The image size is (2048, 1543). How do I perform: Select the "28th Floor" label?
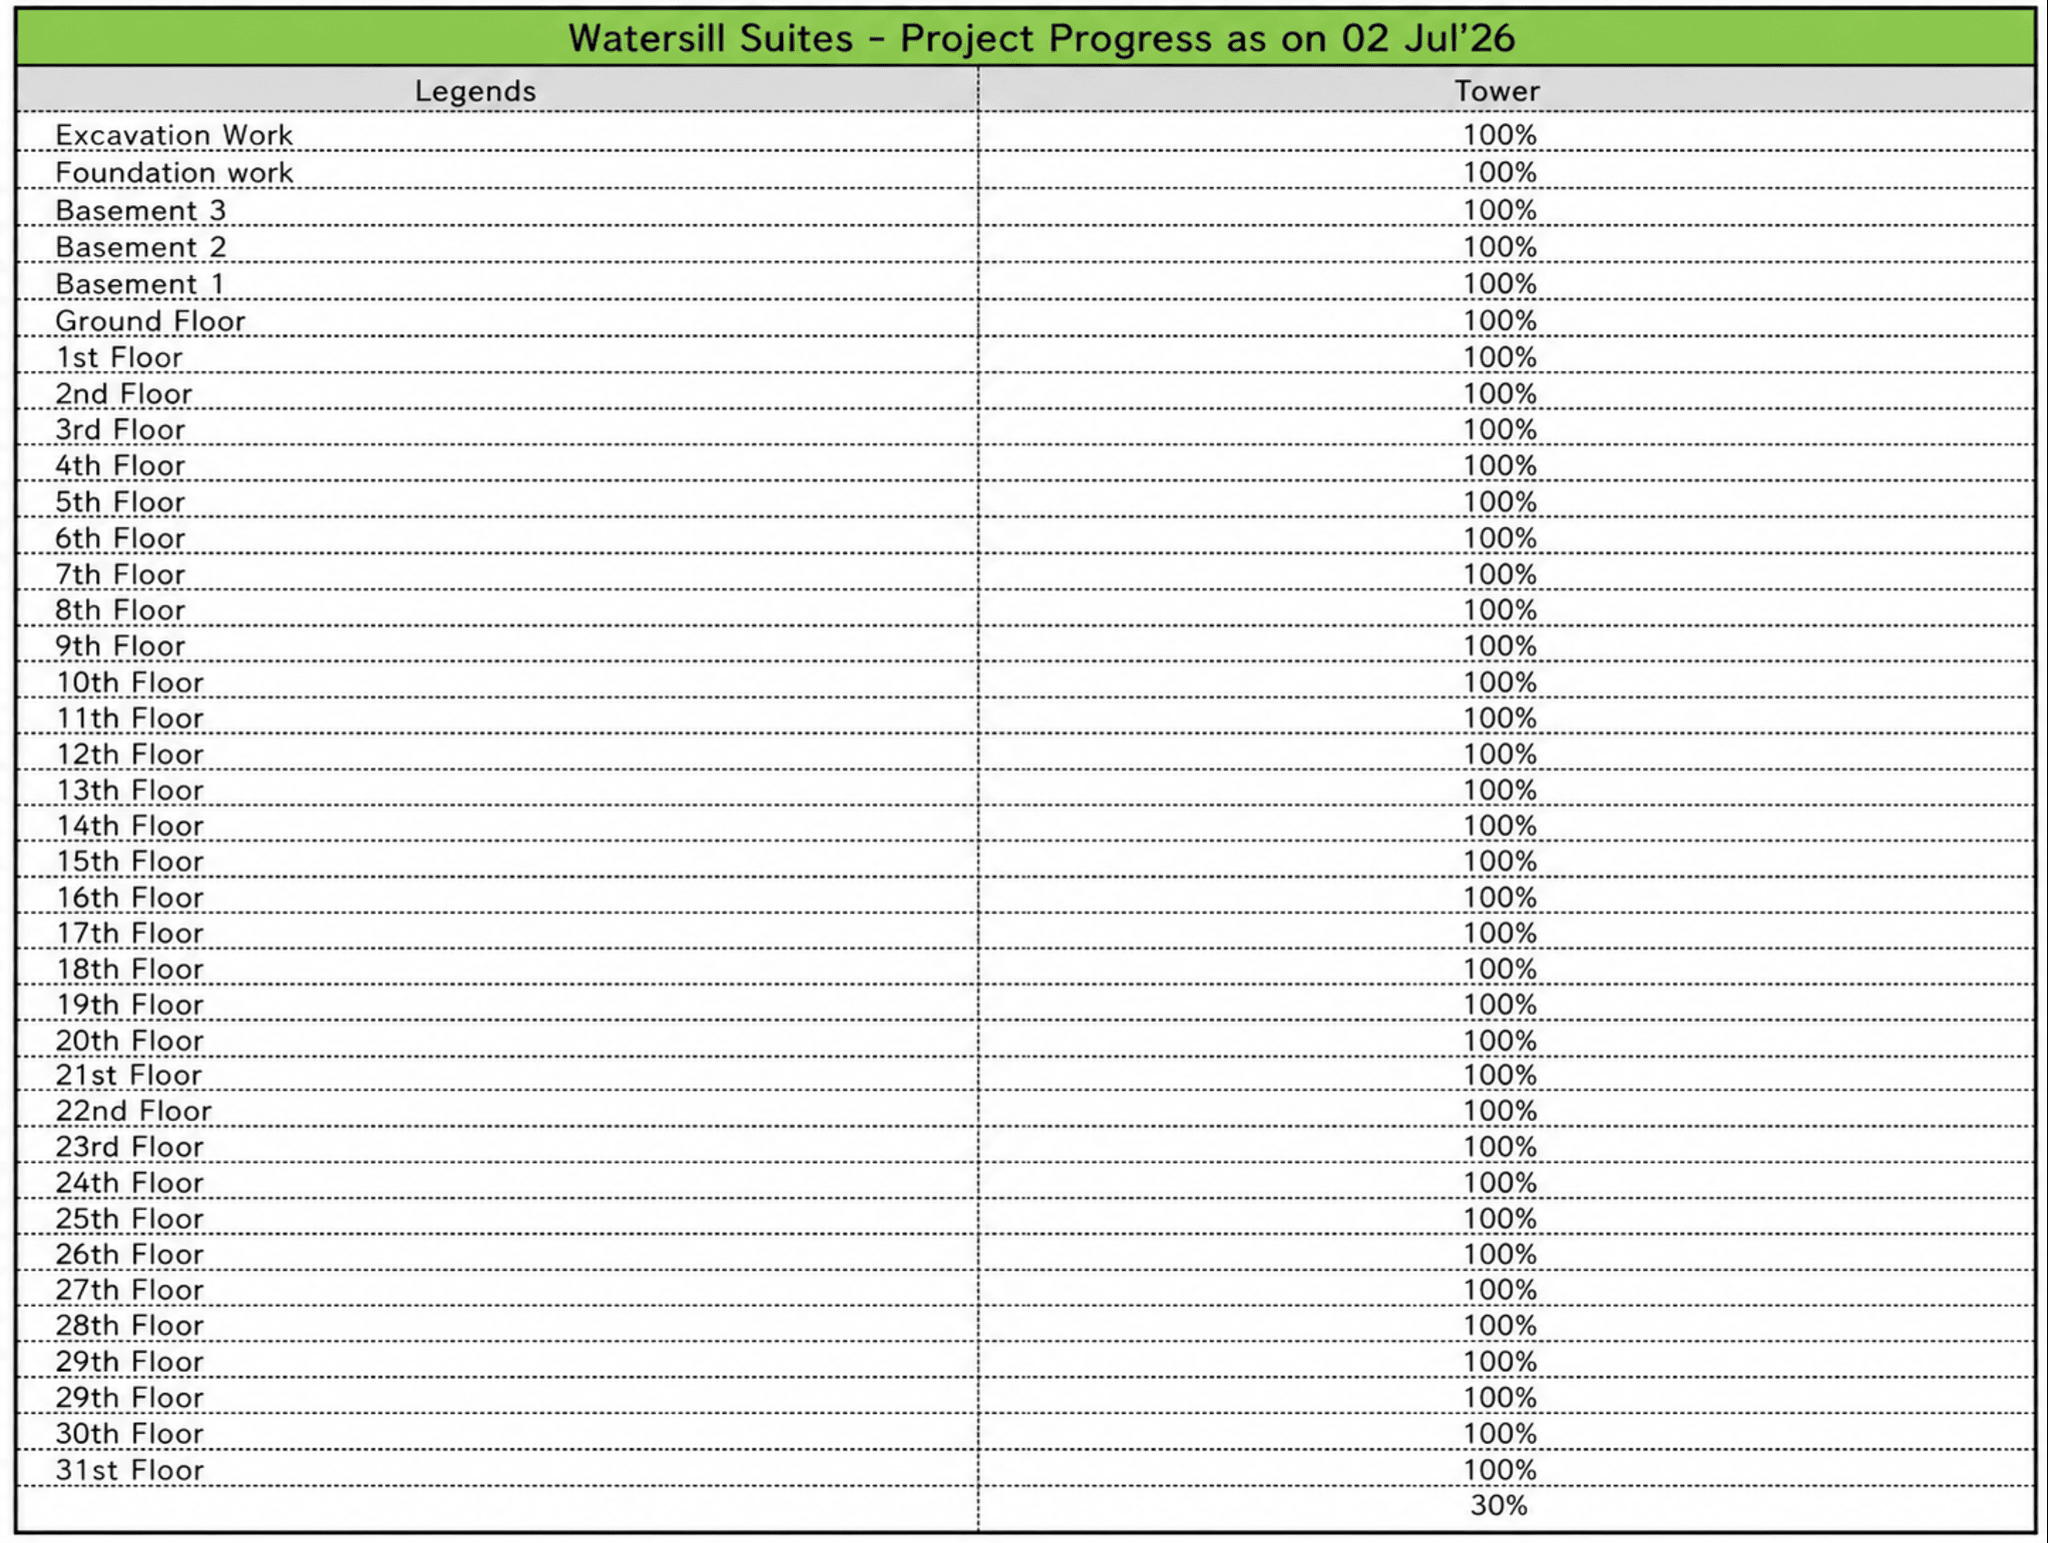tap(129, 1326)
